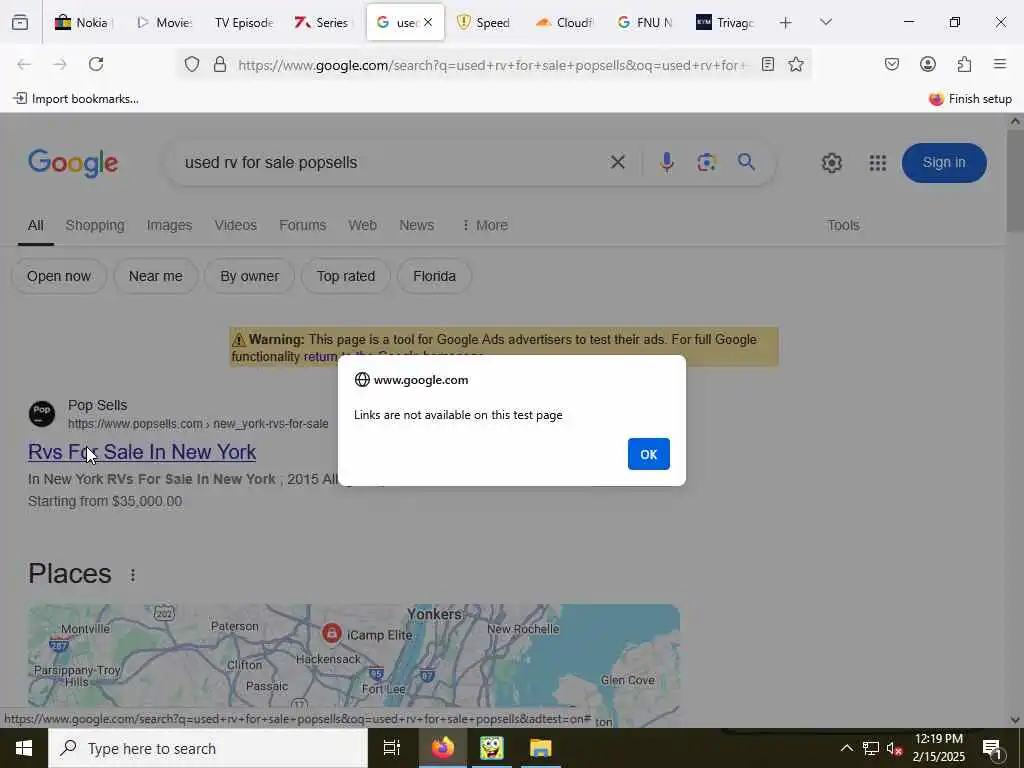The width and height of the screenshot is (1024, 768).
Task: Clear the search query with the X
Action: (x=618, y=162)
